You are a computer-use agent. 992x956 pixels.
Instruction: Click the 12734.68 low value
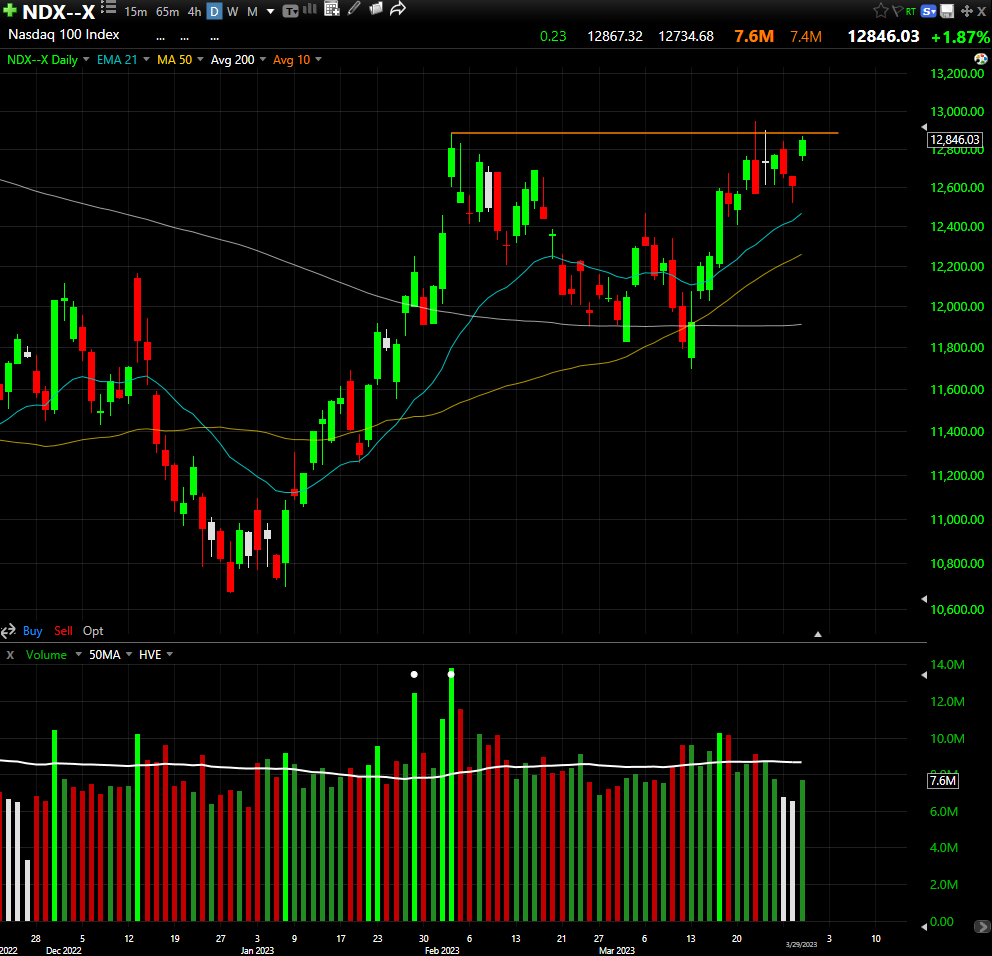(x=686, y=37)
